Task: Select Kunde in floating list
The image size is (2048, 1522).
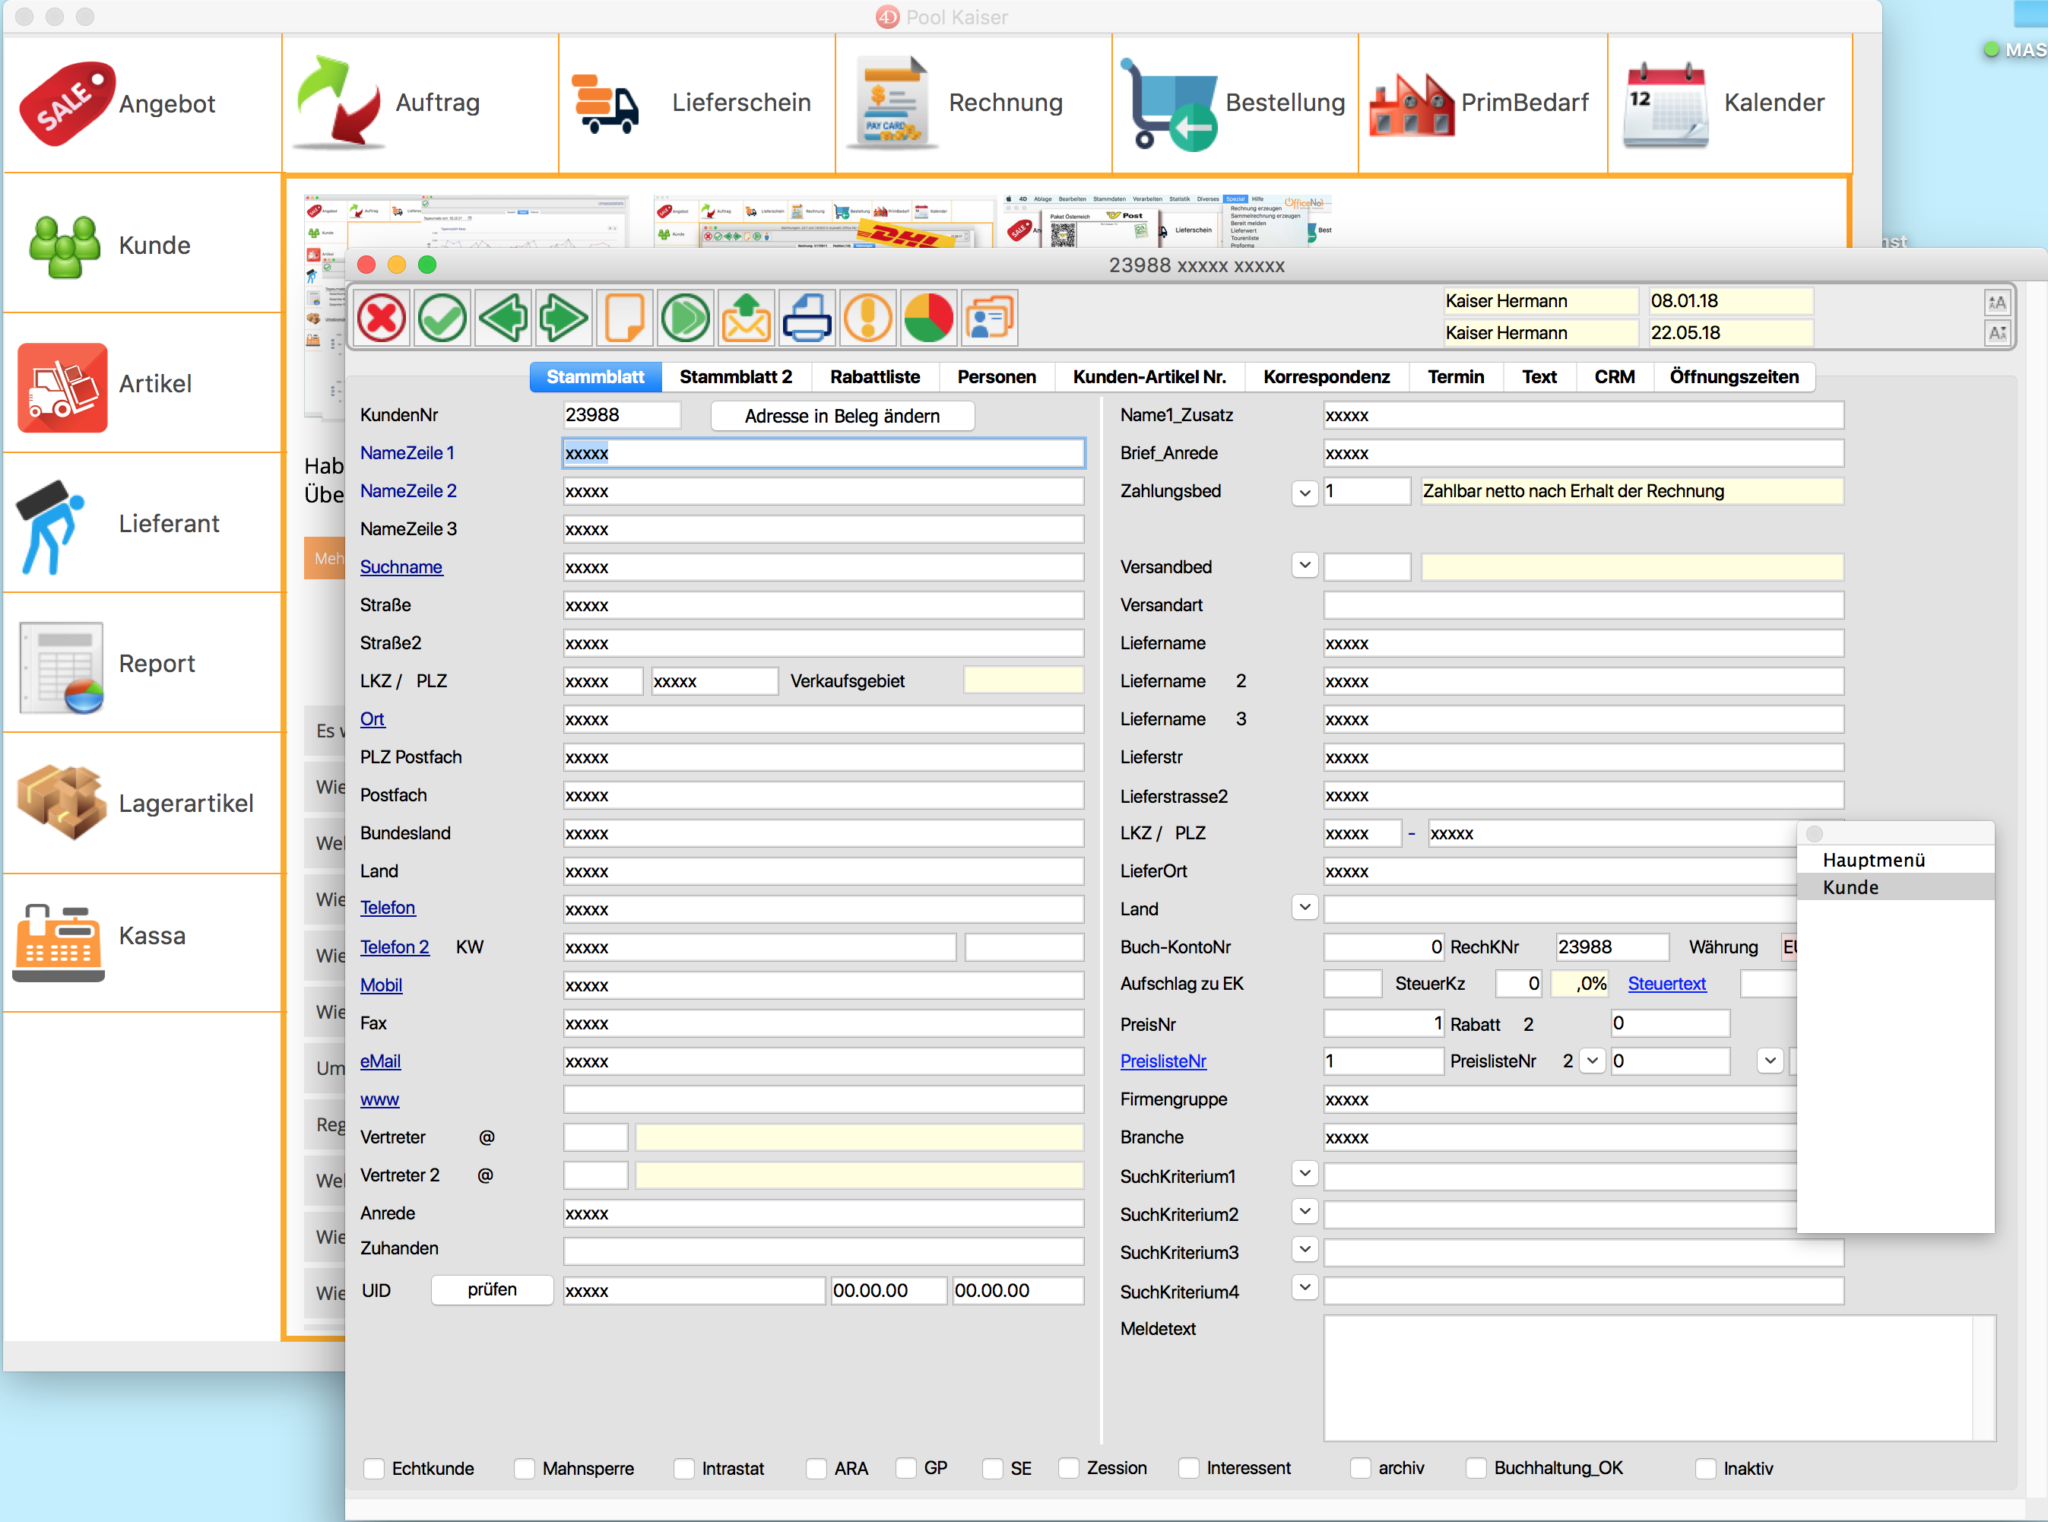Action: click(1895, 887)
